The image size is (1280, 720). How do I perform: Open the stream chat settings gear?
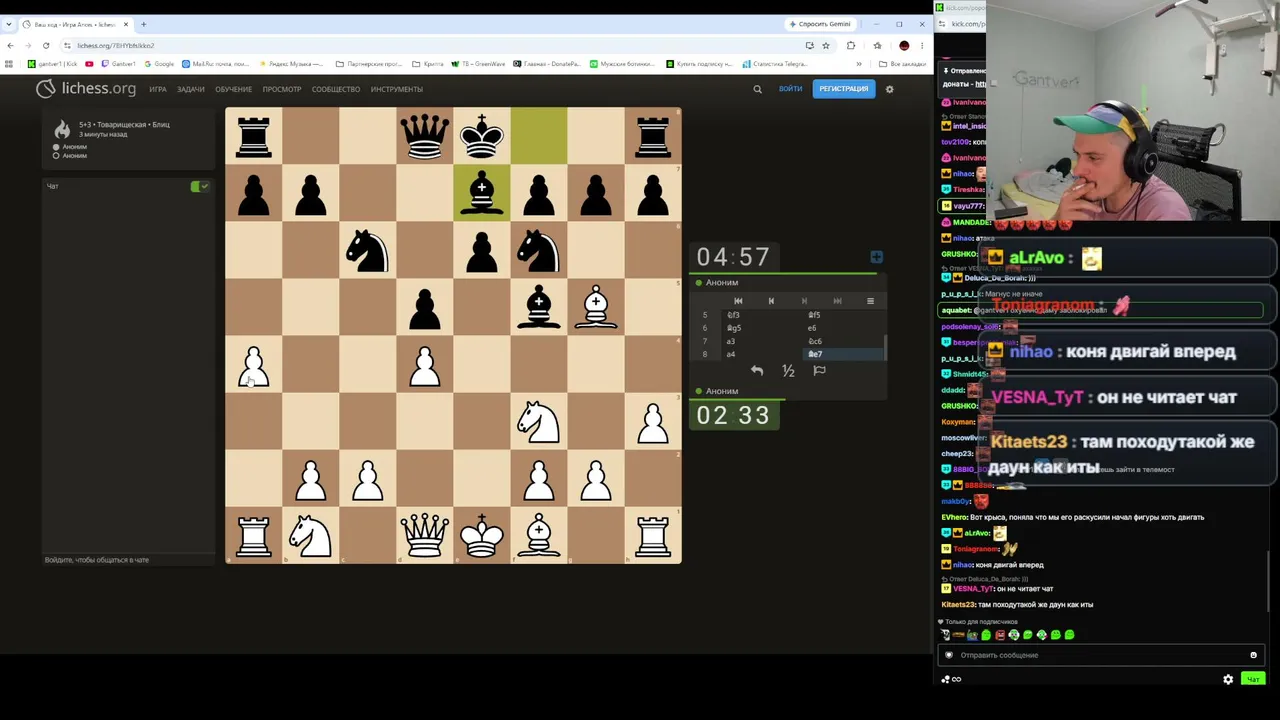tap(1228, 679)
